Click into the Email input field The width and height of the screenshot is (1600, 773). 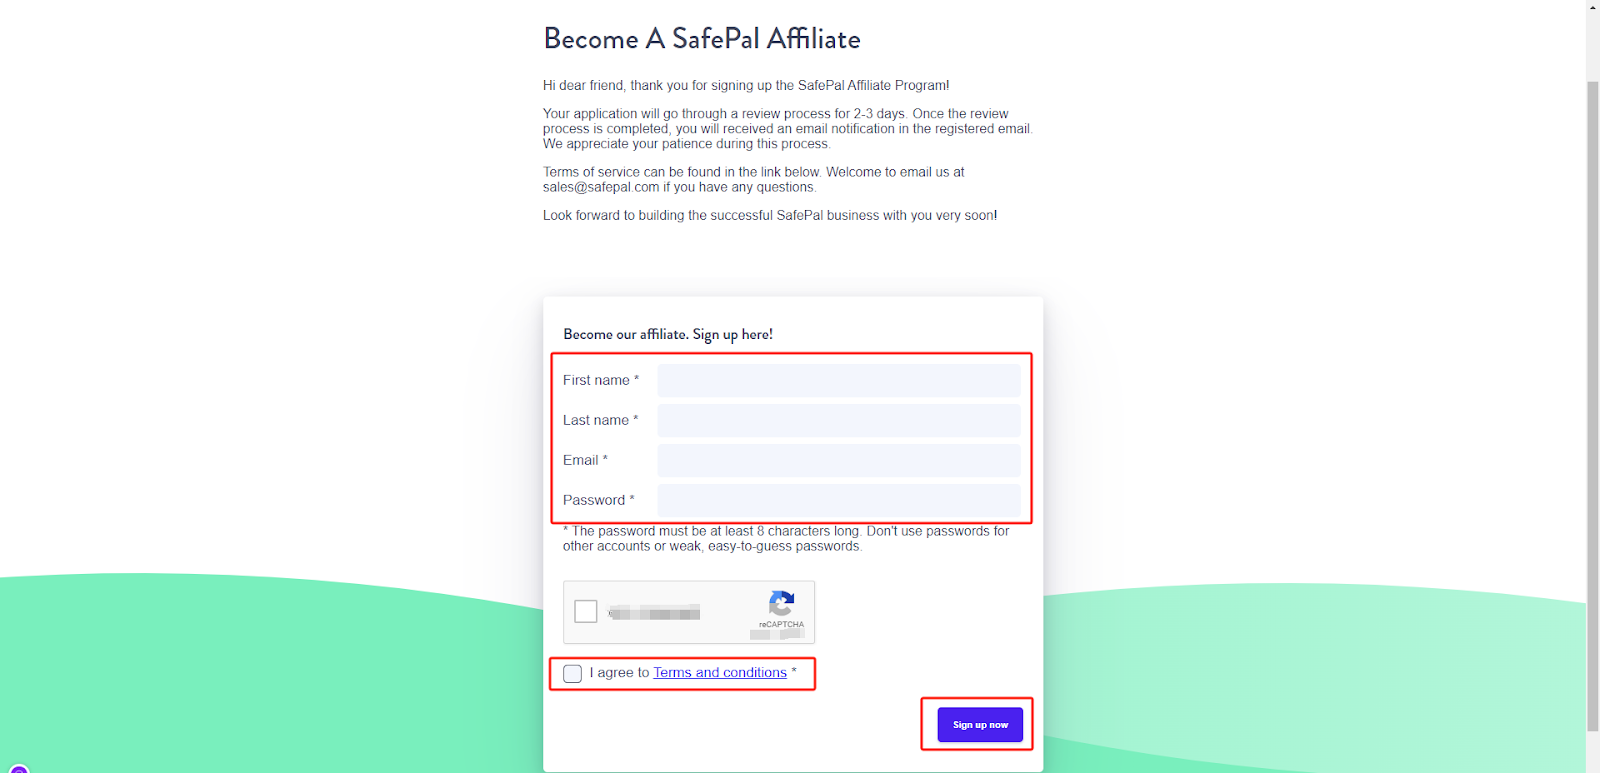(x=838, y=460)
